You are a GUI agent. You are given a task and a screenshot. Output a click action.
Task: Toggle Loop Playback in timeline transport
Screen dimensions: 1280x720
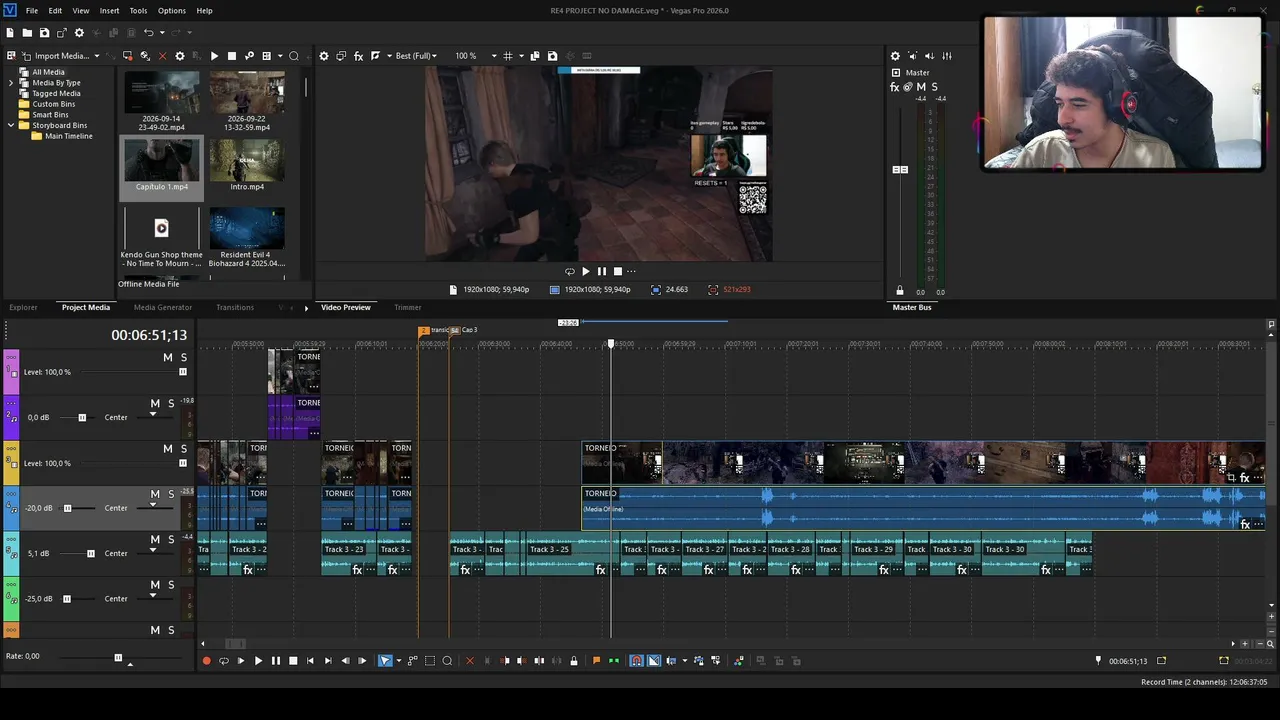click(x=224, y=661)
